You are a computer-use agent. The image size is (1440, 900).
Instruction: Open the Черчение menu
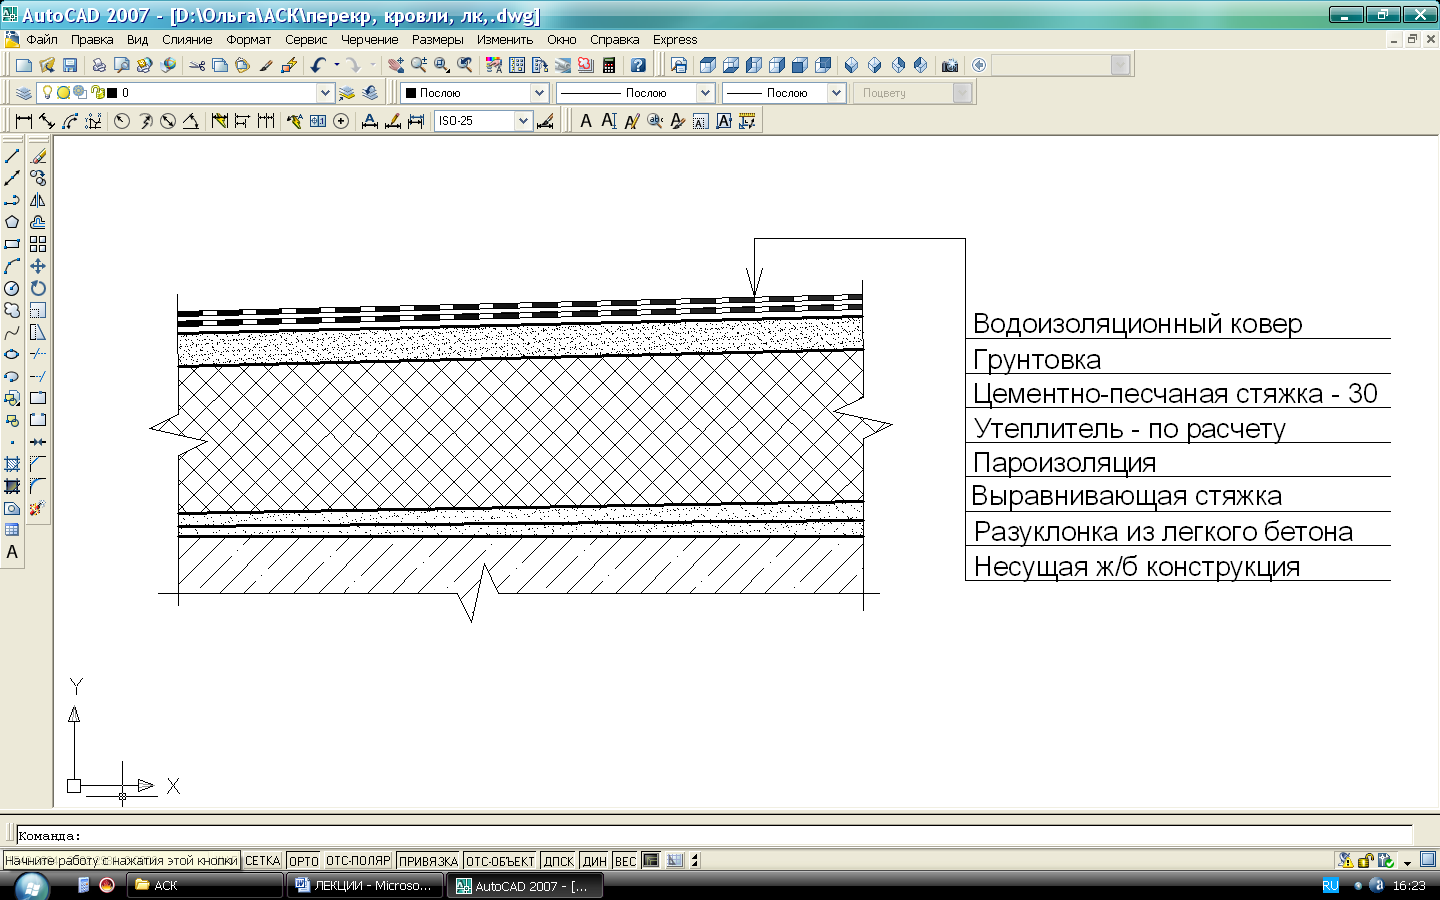pyautogui.click(x=369, y=40)
